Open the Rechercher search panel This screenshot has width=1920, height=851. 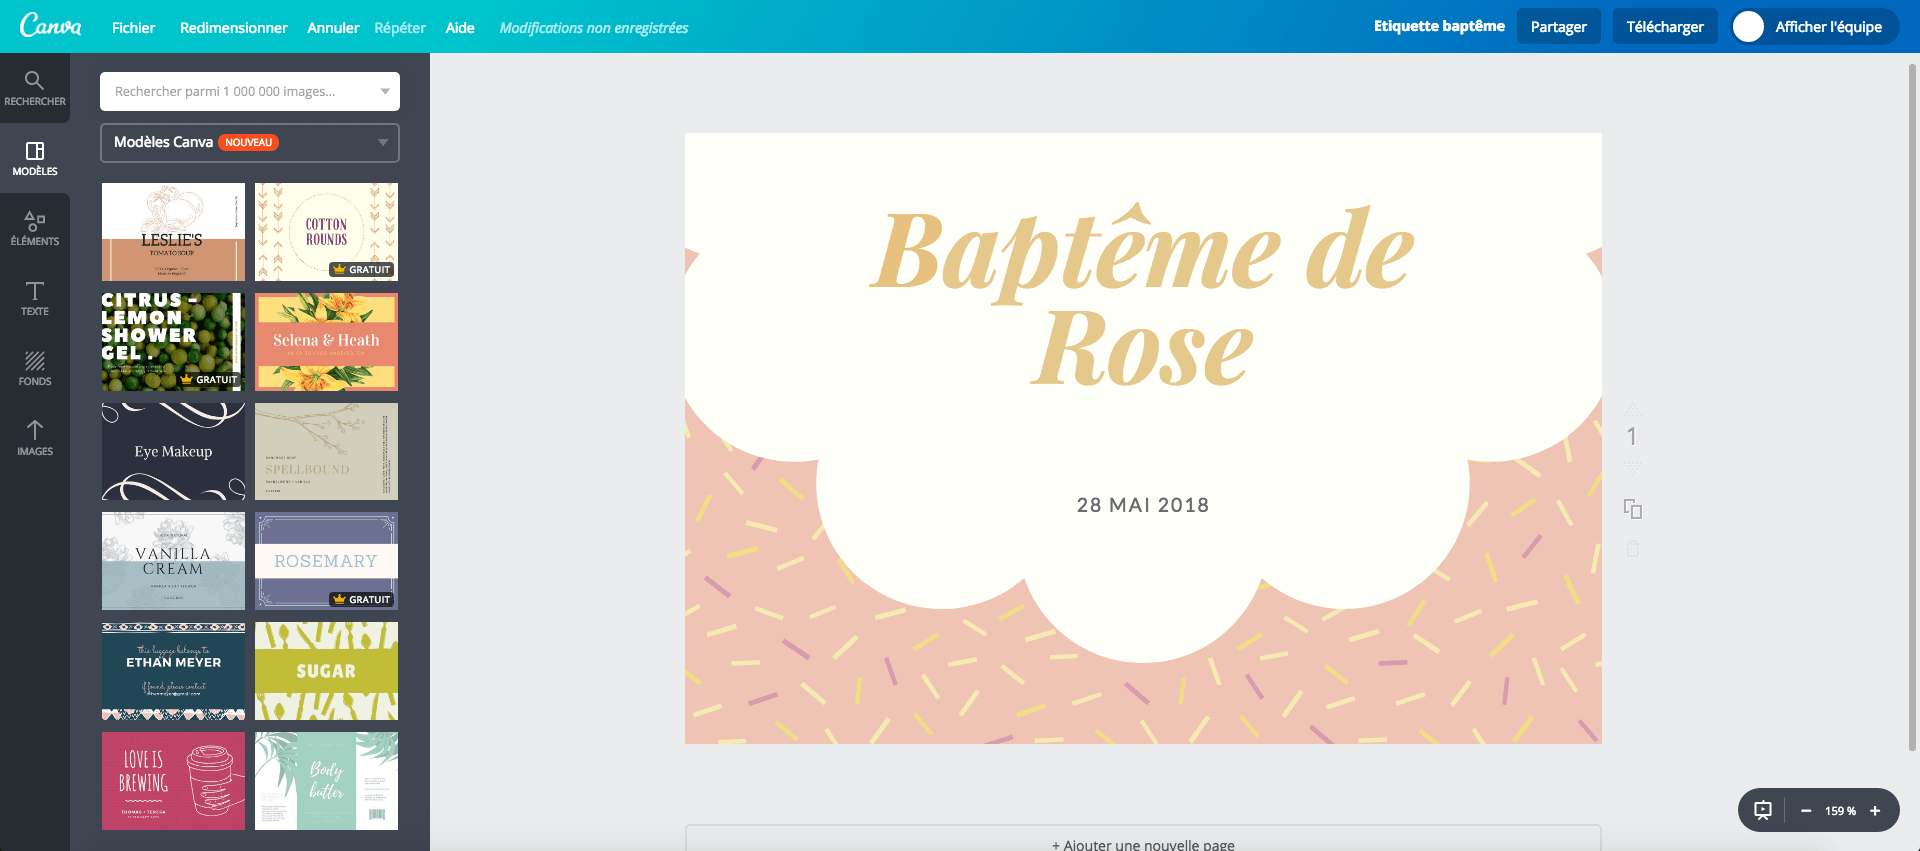35,88
